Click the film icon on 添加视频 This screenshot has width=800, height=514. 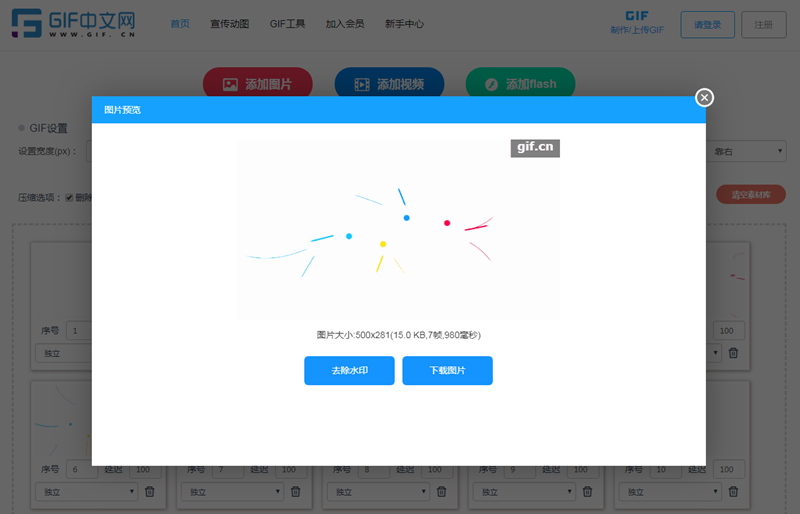click(x=361, y=85)
